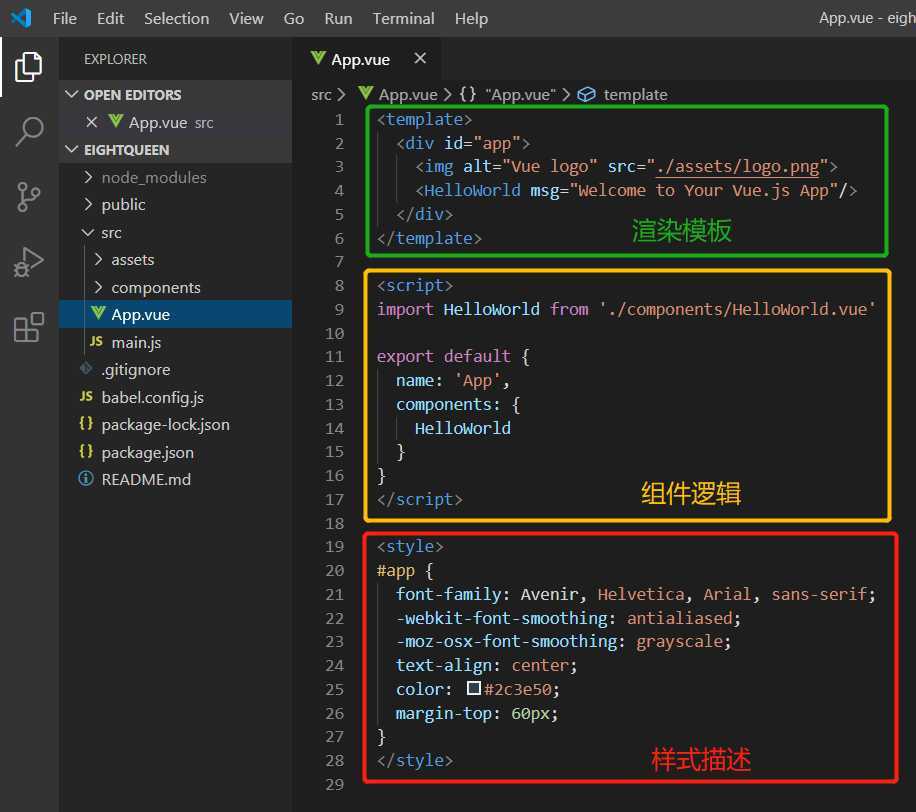Viewport: 916px width, 812px height.
Task: Click the template cube icon in breadcrumb
Action: (x=586, y=94)
